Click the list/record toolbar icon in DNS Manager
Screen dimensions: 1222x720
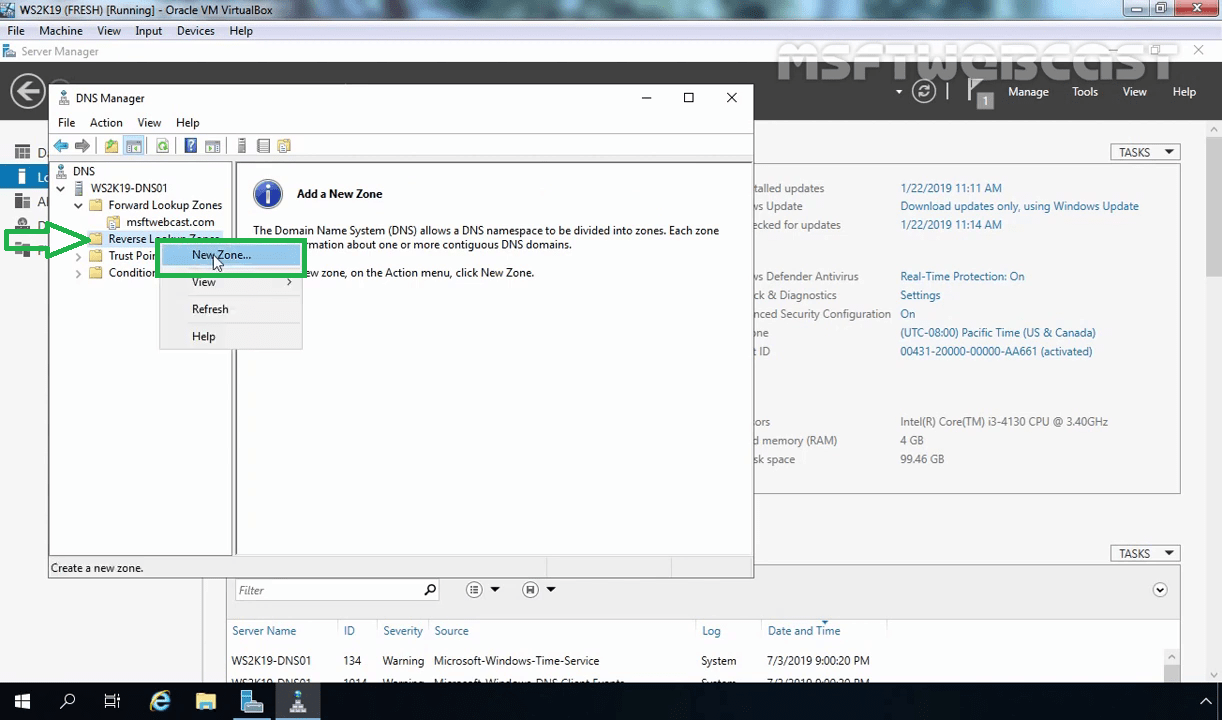263,146
